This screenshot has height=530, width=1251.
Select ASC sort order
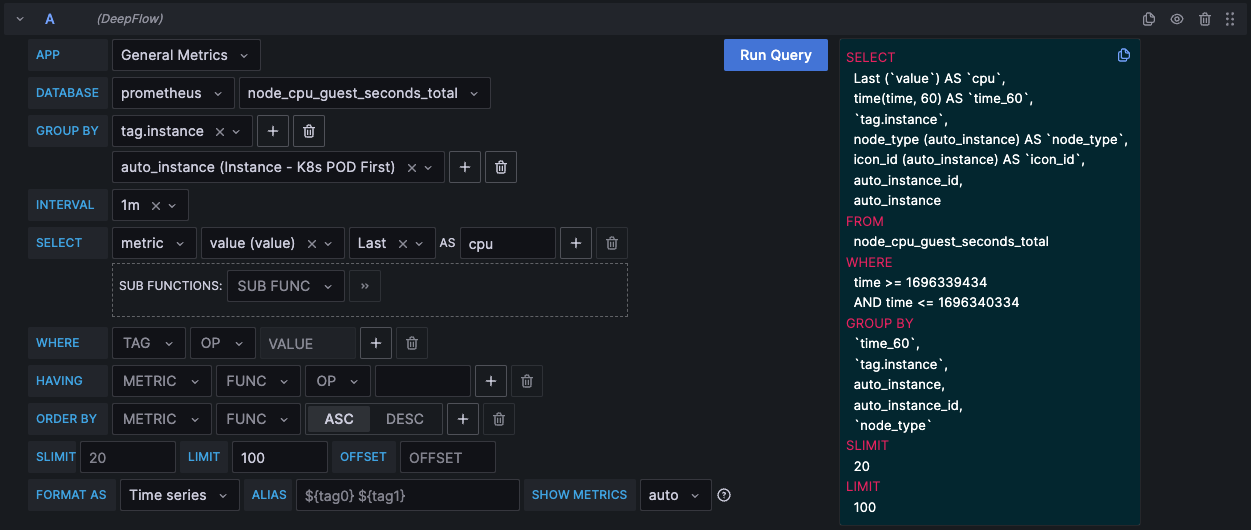click(339, 419)
